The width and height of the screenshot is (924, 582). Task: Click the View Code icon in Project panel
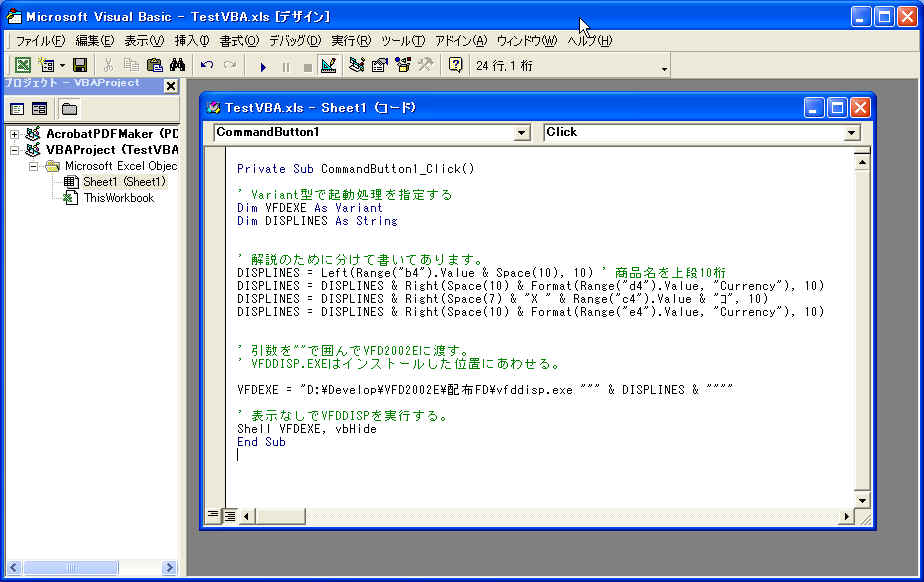[17, 108]
